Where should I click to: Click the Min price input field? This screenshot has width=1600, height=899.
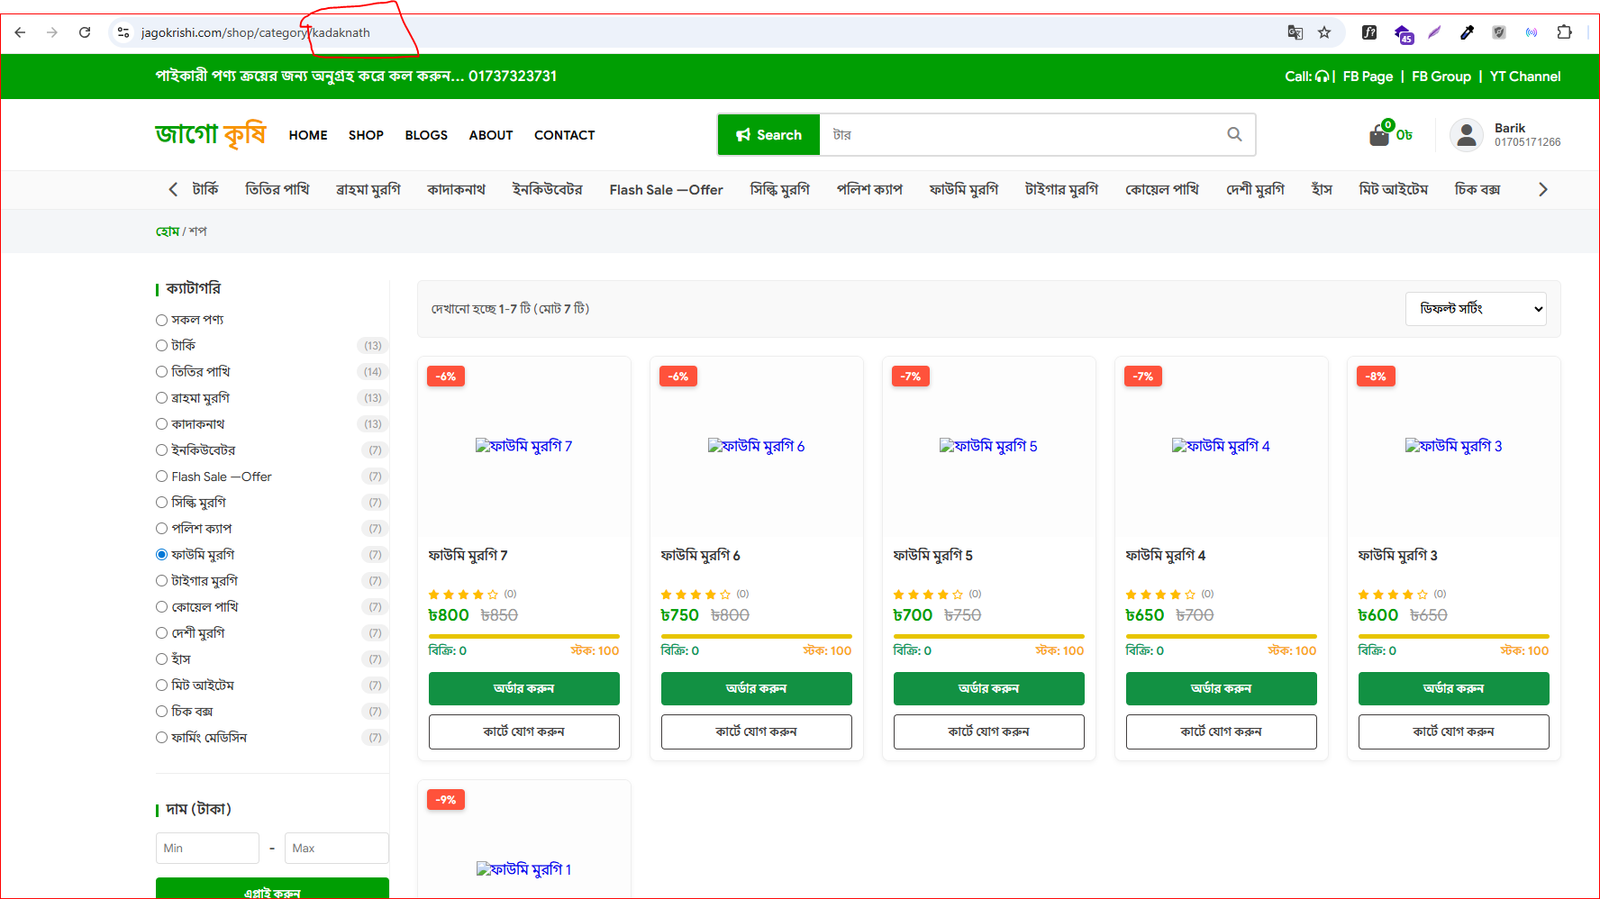click(207, 848)
